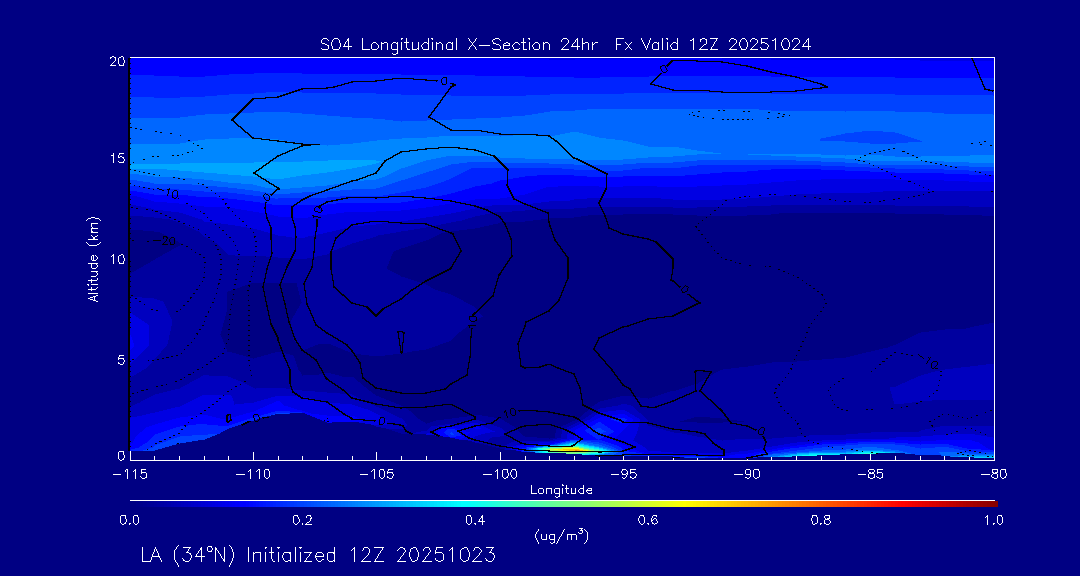Click the rainbow color scale bar
Image resolution: width=1080 pixels, height=576 pixels.
click(x=563, y=503)
